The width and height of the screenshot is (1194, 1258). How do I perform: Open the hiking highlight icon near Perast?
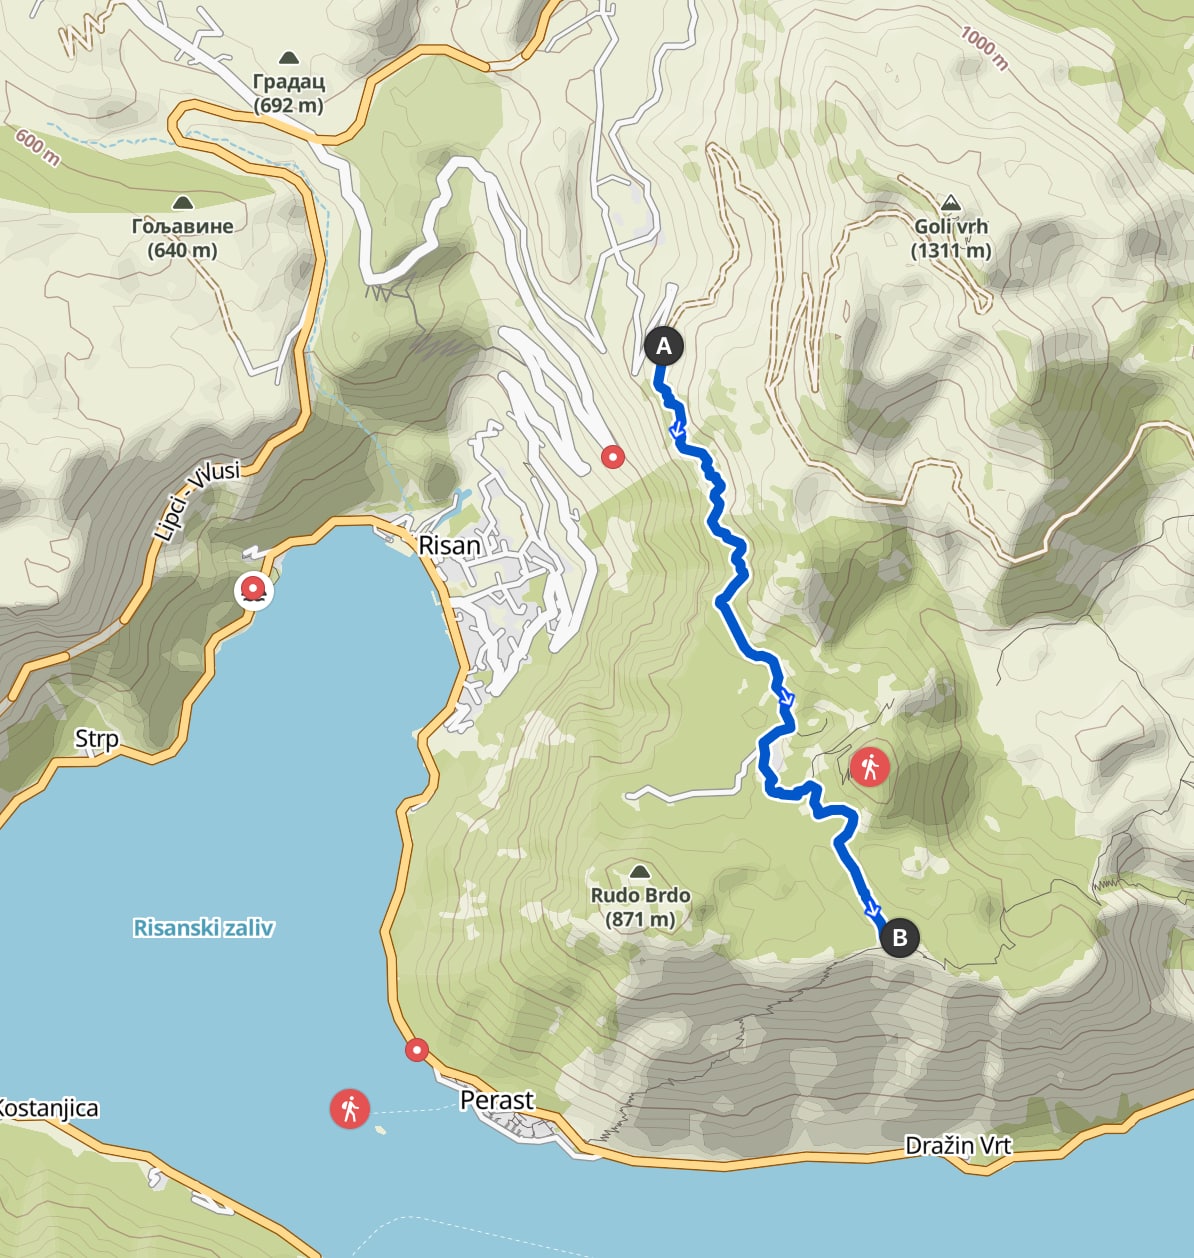pos(350,1108)
